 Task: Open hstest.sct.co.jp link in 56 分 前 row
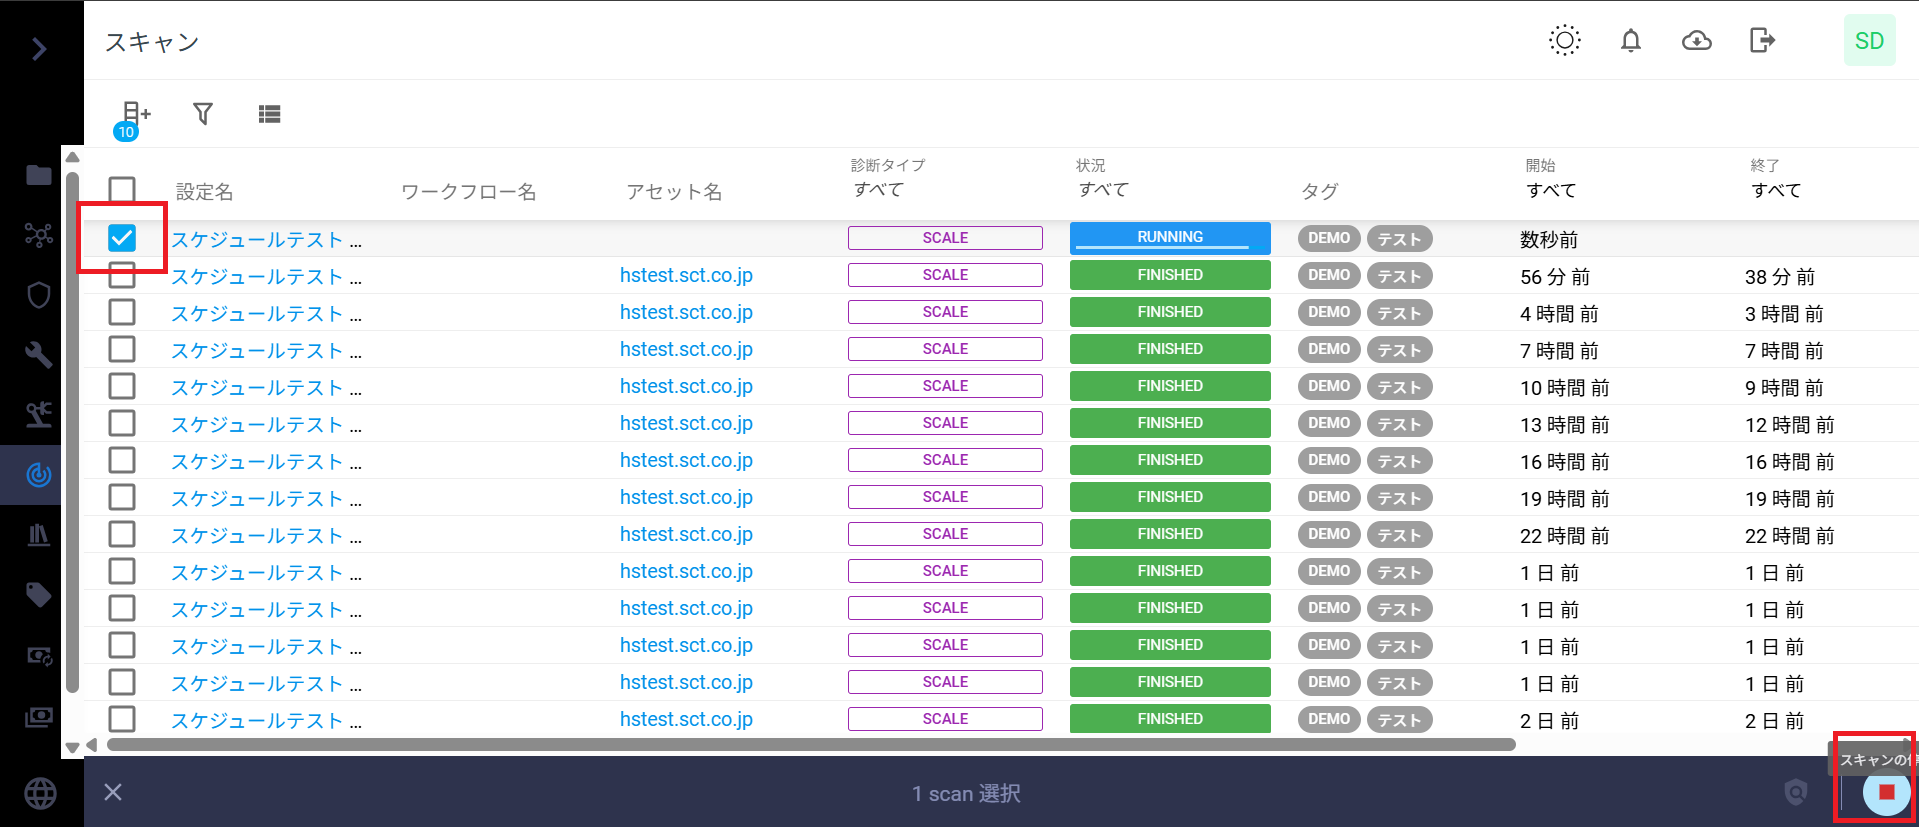coord(686,276)
